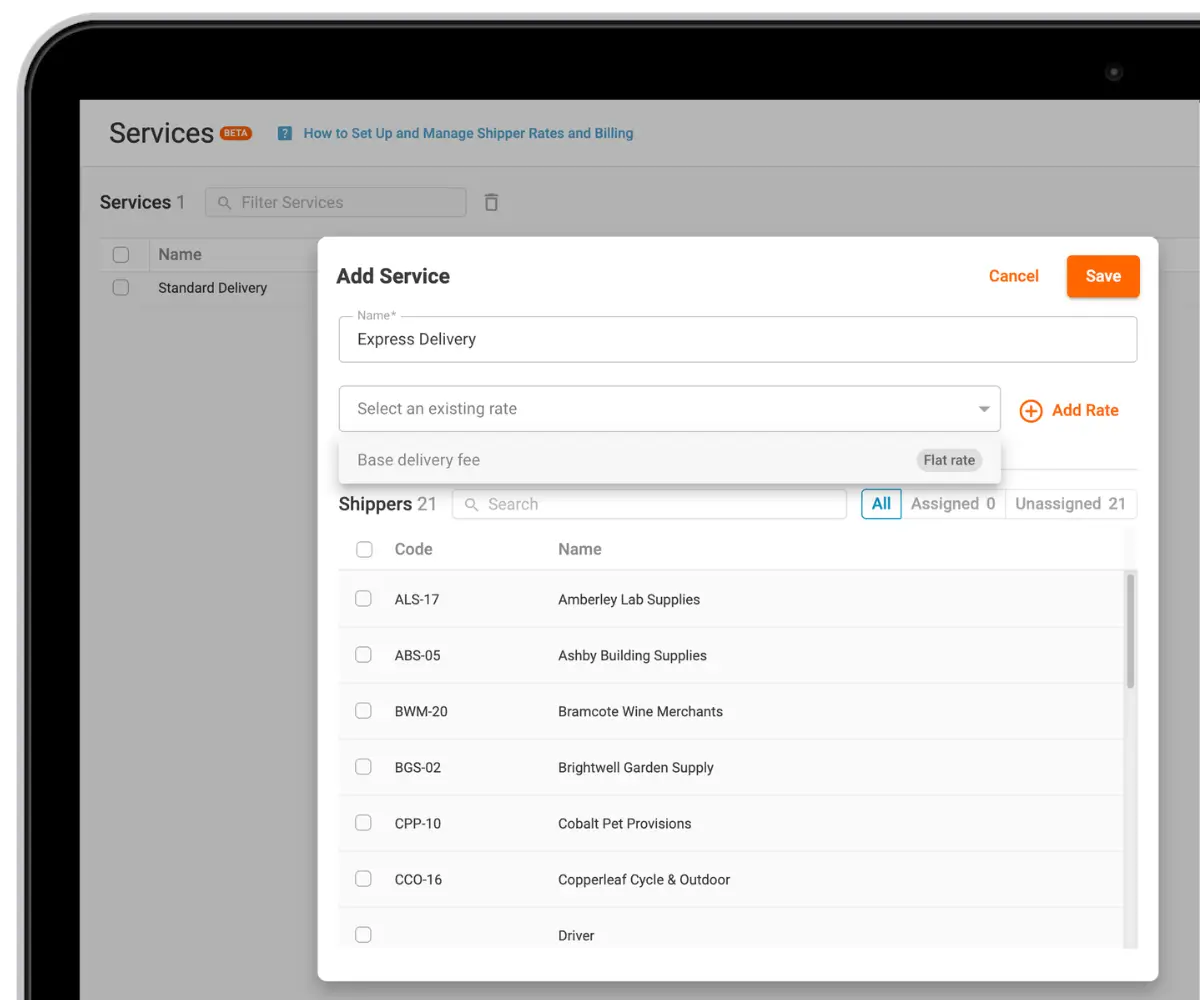Click Cancel in the Add Service dialog
Screen dimensions: 1200x1000
[1014, 276]
